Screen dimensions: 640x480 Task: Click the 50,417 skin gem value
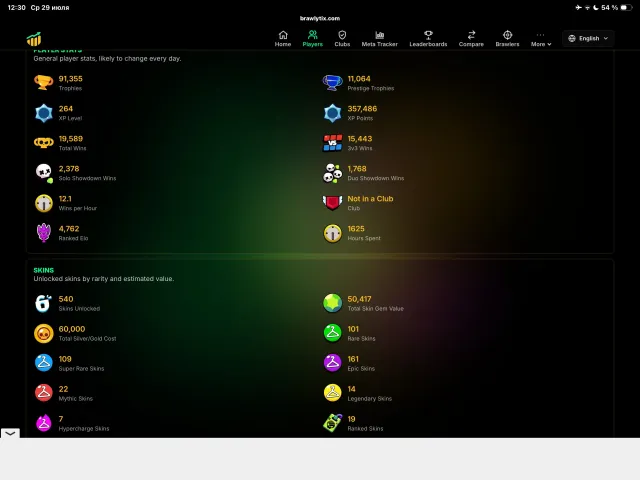359,299
